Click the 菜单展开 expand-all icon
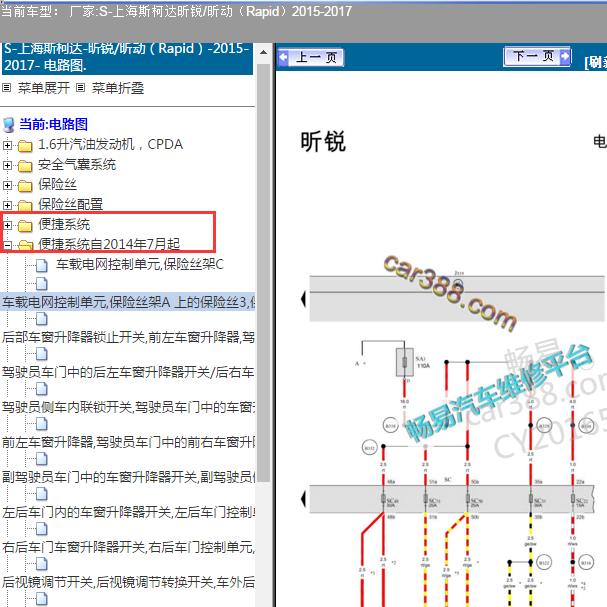This screenshot has width=607, height=607. point(8,88)
